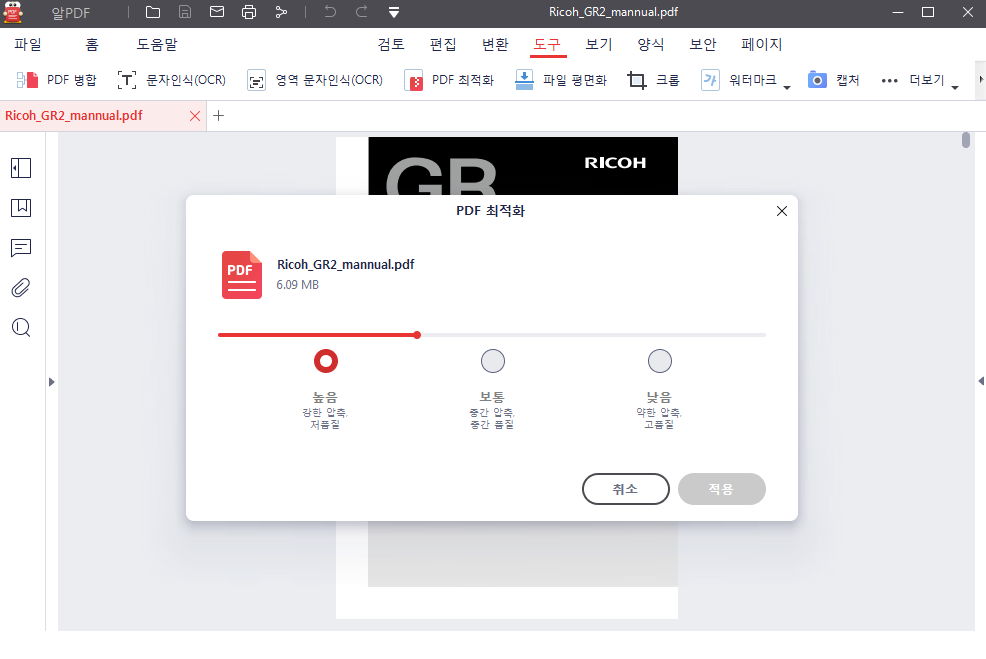Click 파일 평면화 tool
This screenshot has height=659, width=986.
click(x=561, y=80)
